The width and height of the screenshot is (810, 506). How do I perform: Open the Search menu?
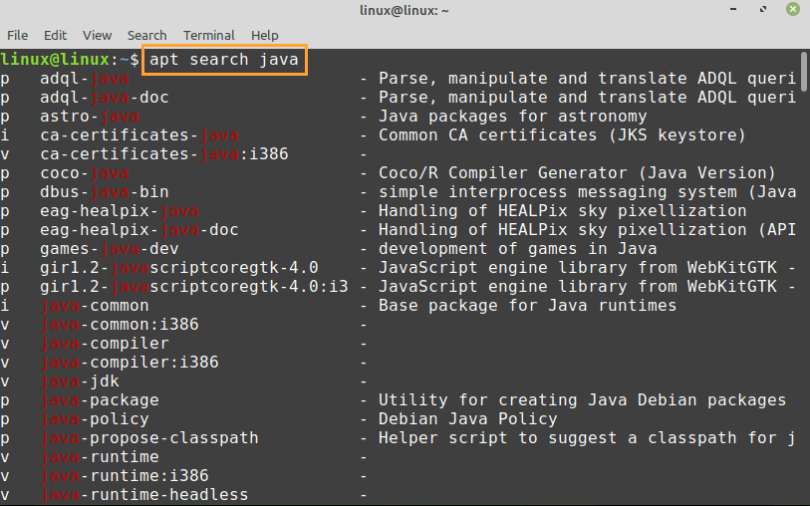click(147, 35)
